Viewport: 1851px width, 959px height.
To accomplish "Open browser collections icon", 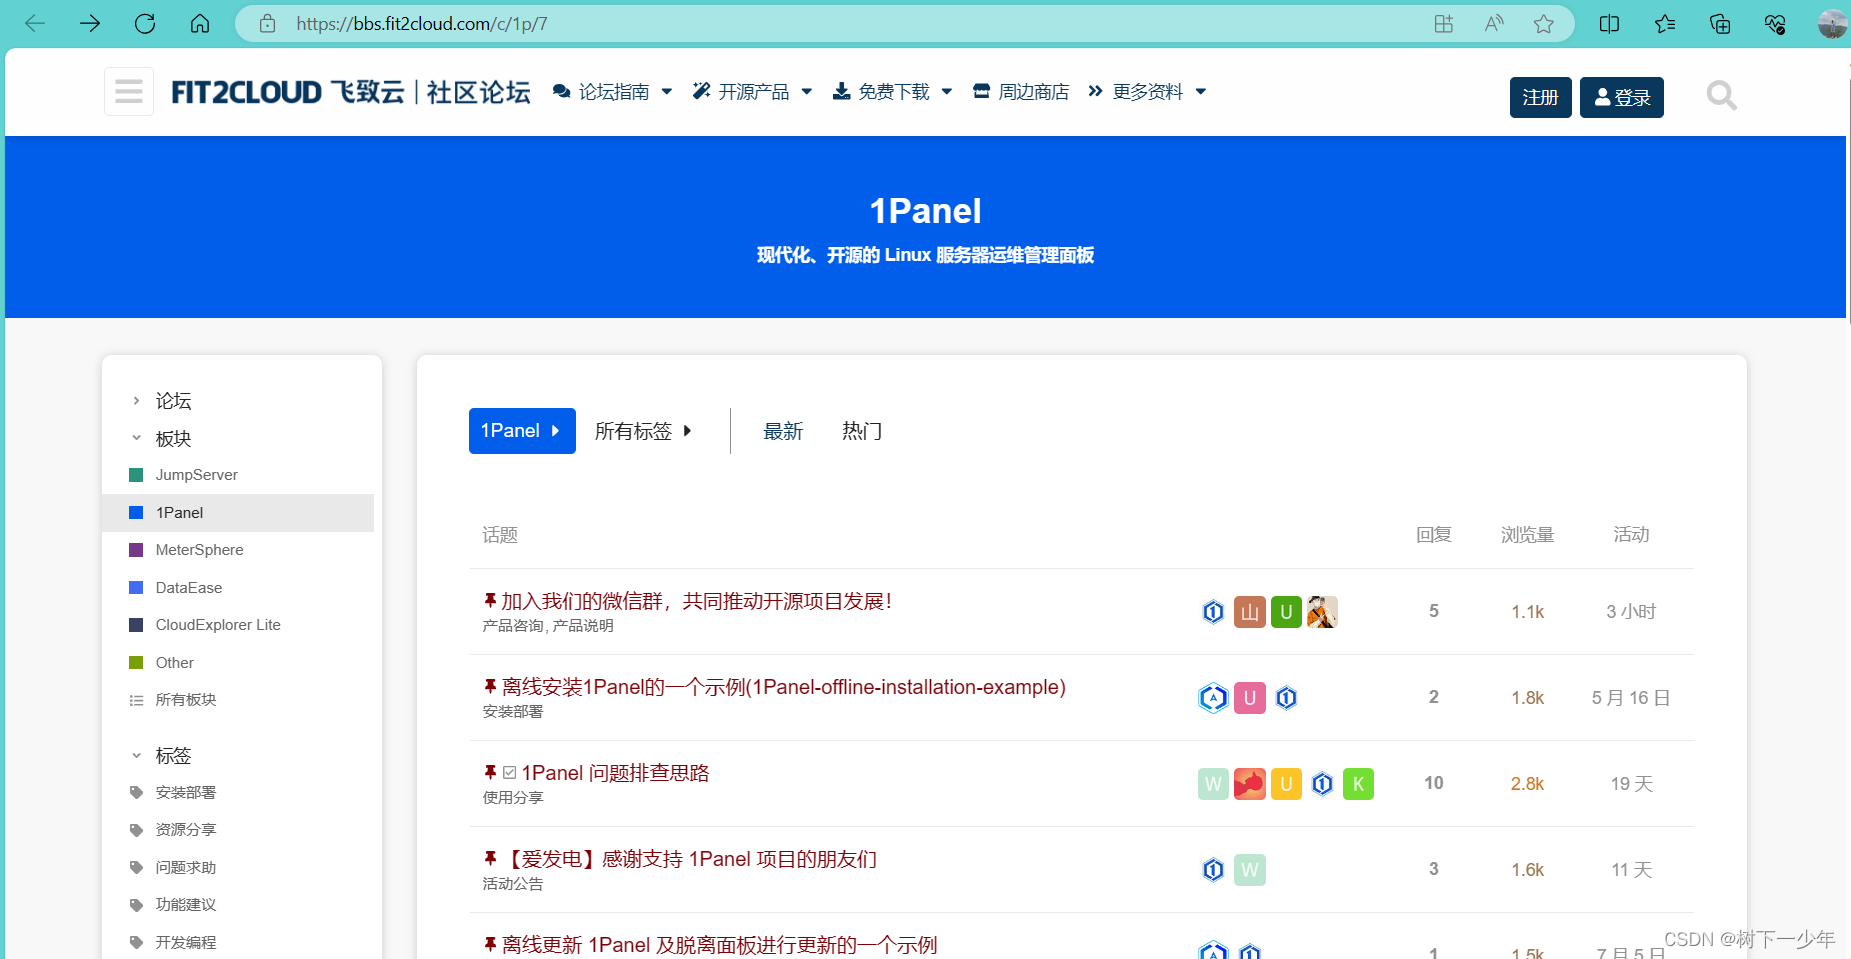I will pyautogui.click(x=1720, y=24).
